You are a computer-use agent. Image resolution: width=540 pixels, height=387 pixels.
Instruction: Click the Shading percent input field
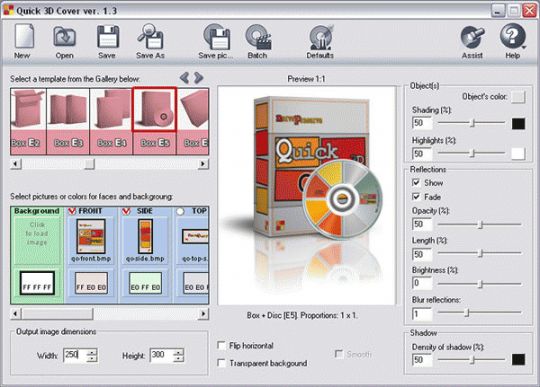(x=422, y=123)
